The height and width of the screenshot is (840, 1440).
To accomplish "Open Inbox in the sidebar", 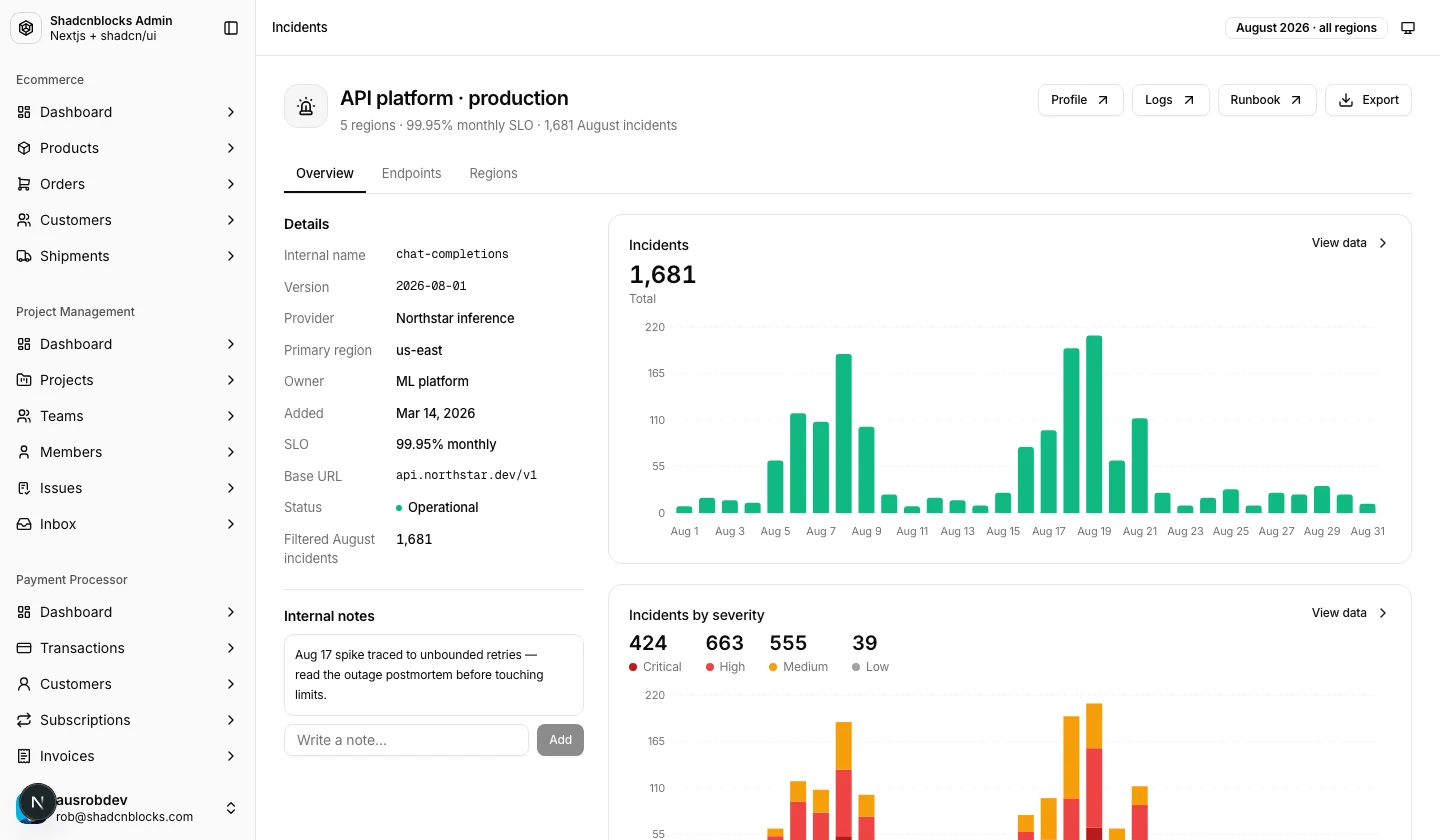I will coord(128,524).
